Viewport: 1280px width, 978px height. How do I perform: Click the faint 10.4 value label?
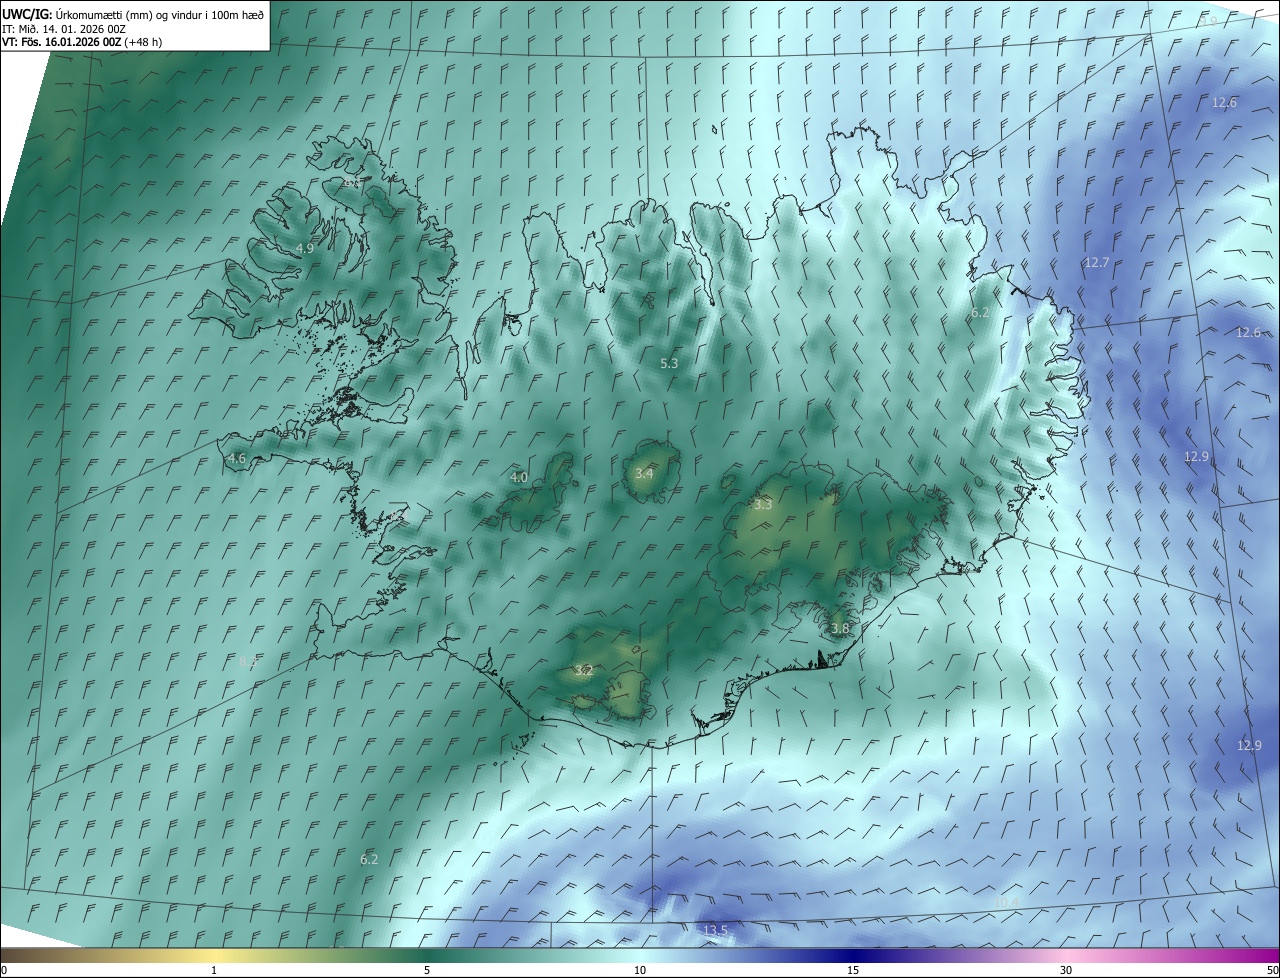(1006, 902)
